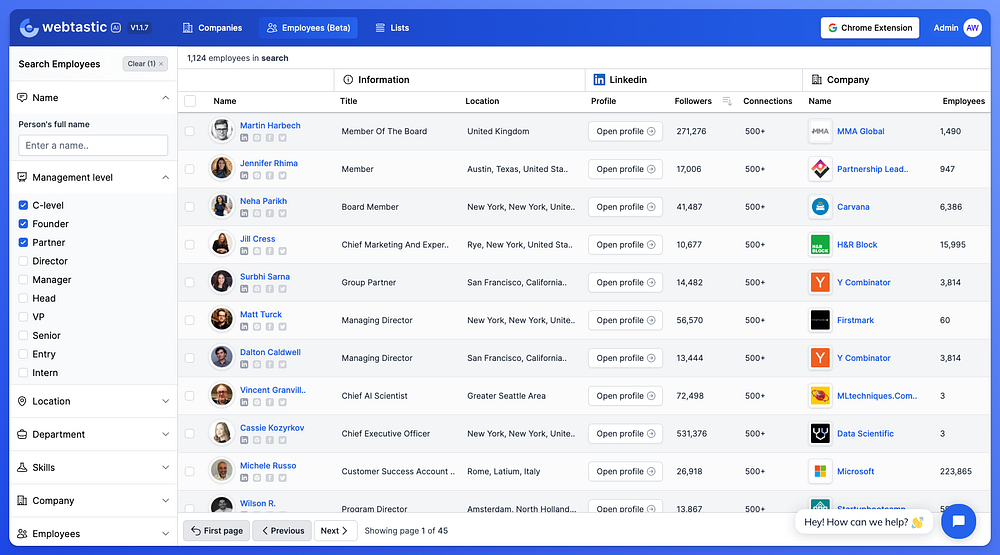This screenshot has height=555, width=1000.
Task: Click H&R Block company logo
Action: pos(820,245)
